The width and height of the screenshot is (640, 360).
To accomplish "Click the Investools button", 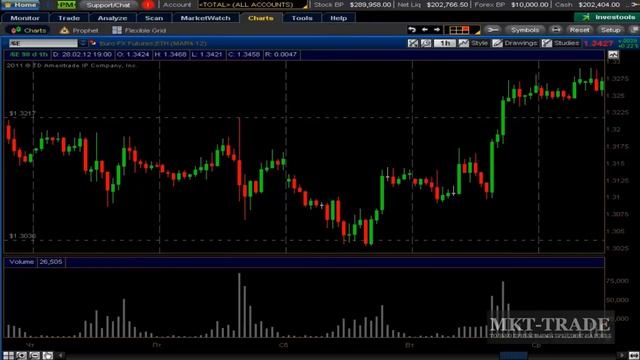I will click(x=607, y=17).
